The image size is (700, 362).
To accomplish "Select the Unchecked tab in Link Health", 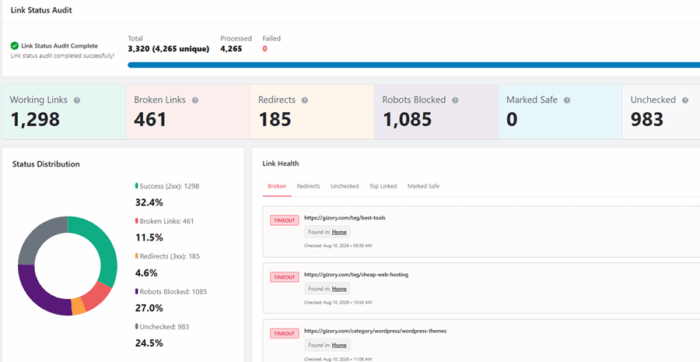I will [345, 186].
